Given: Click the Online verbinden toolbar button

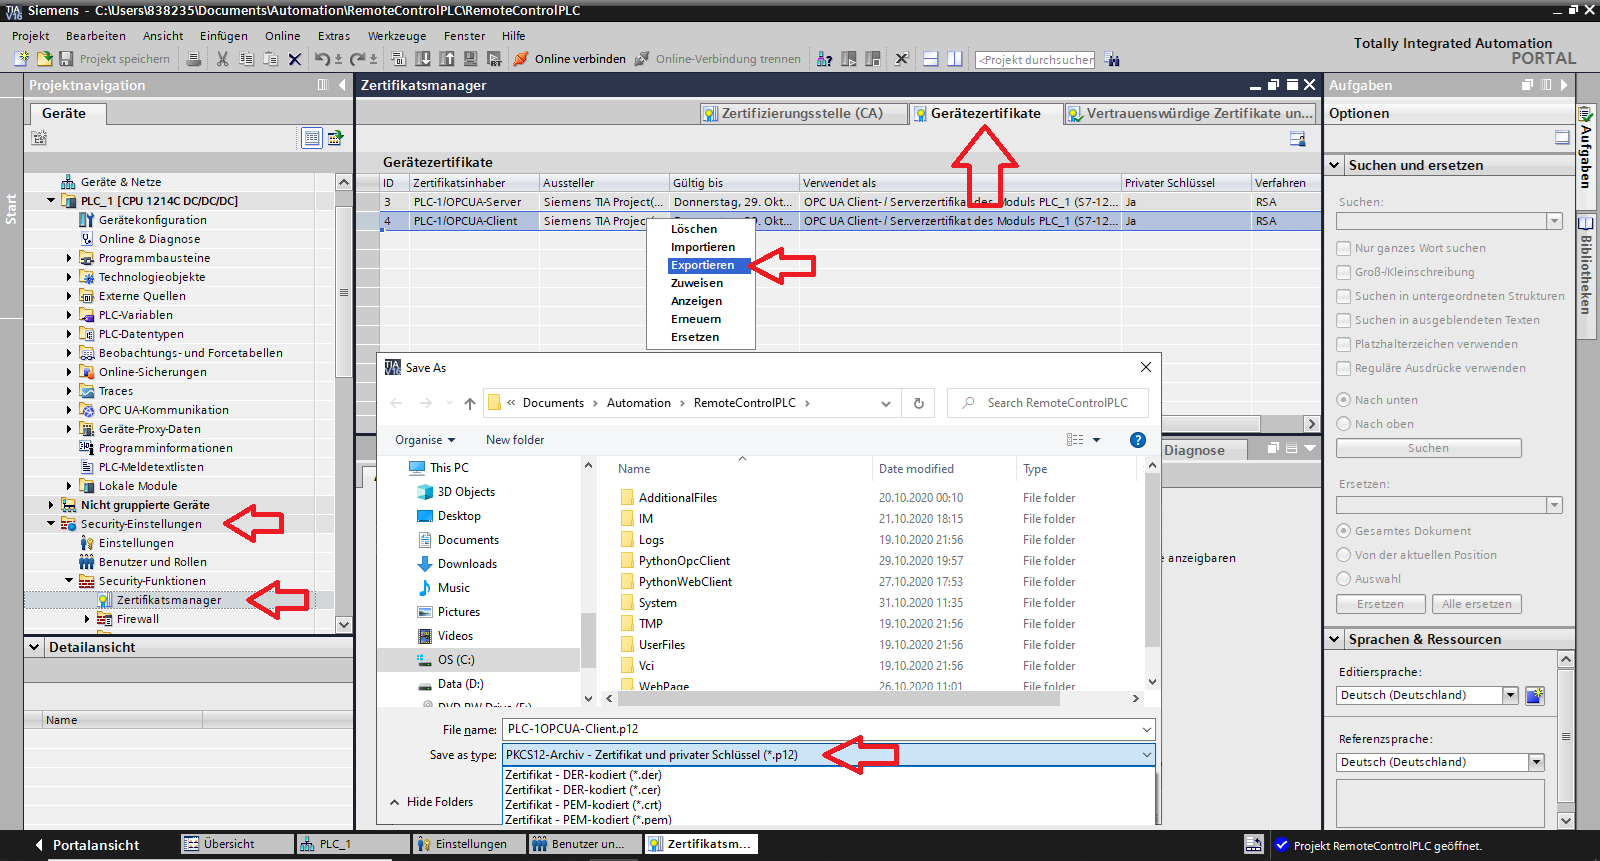Looking at the screenshot, I should pos(570,59).
